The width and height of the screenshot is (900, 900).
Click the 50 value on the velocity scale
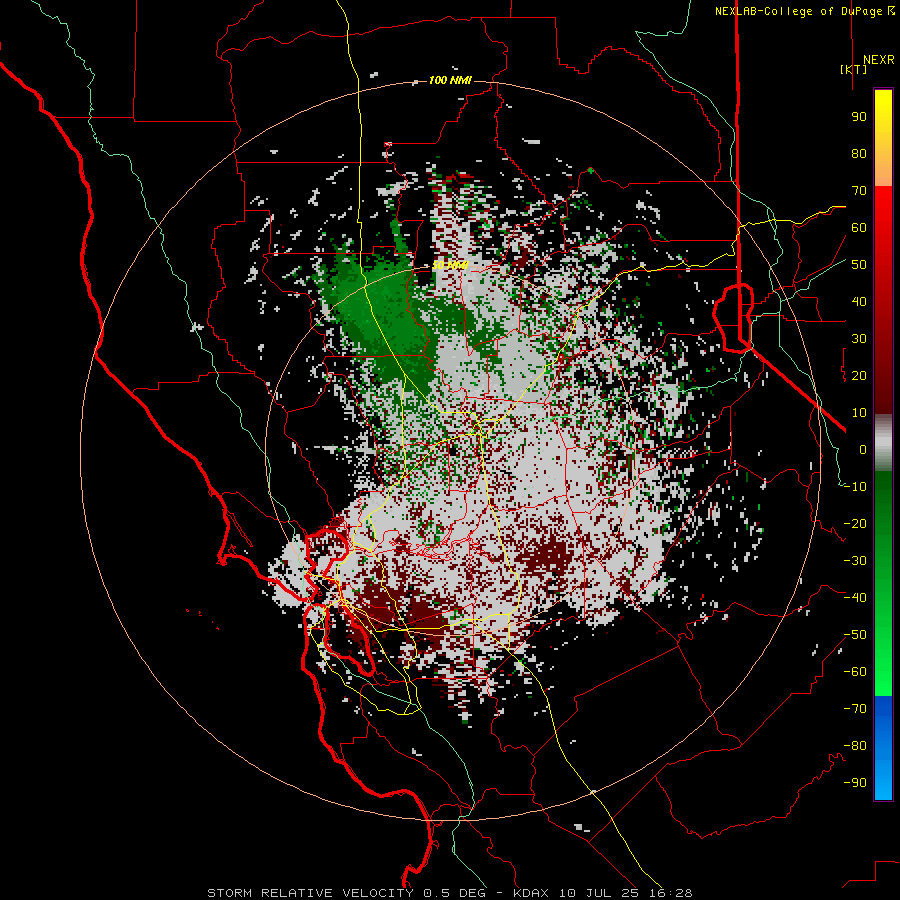pyautogui.click(x=859, y=265)
